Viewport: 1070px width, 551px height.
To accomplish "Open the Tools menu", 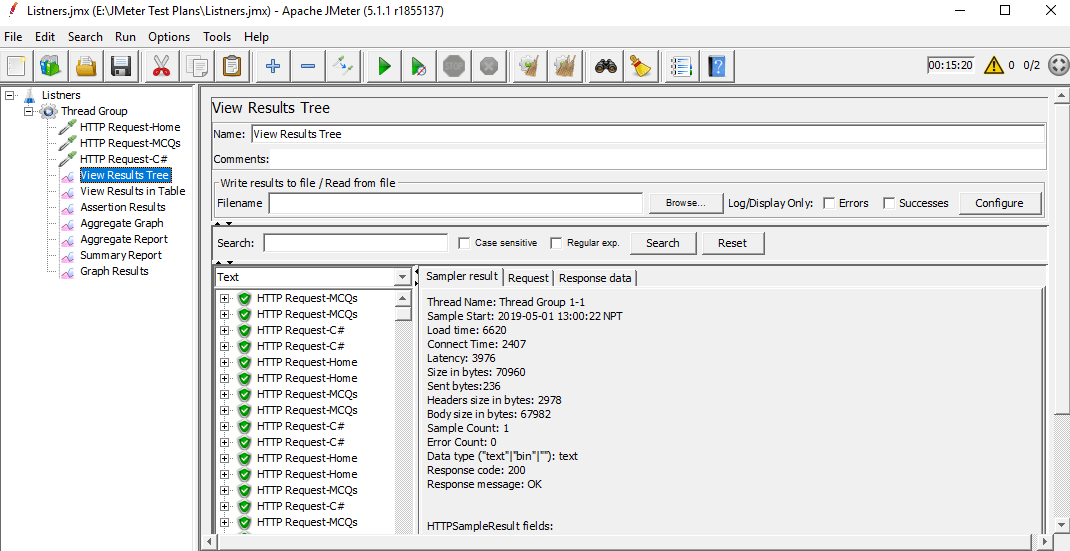I will pos(217,37).
